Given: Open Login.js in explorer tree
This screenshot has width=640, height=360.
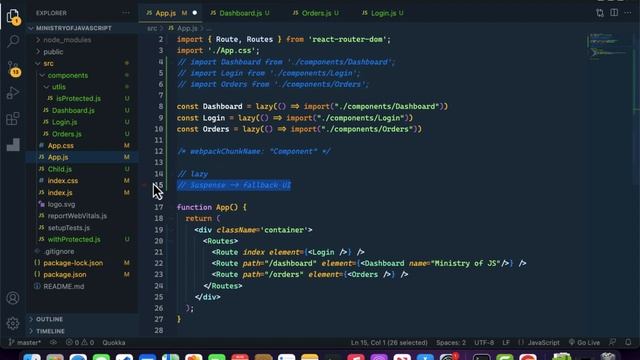Looking at the screenshot, I should 82,122.
